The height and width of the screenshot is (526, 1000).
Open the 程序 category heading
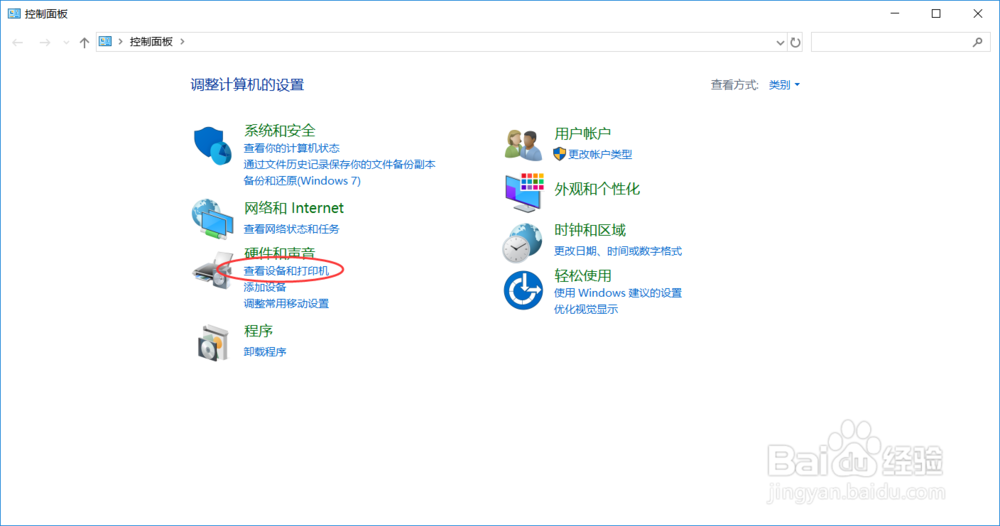click(258, 331)
